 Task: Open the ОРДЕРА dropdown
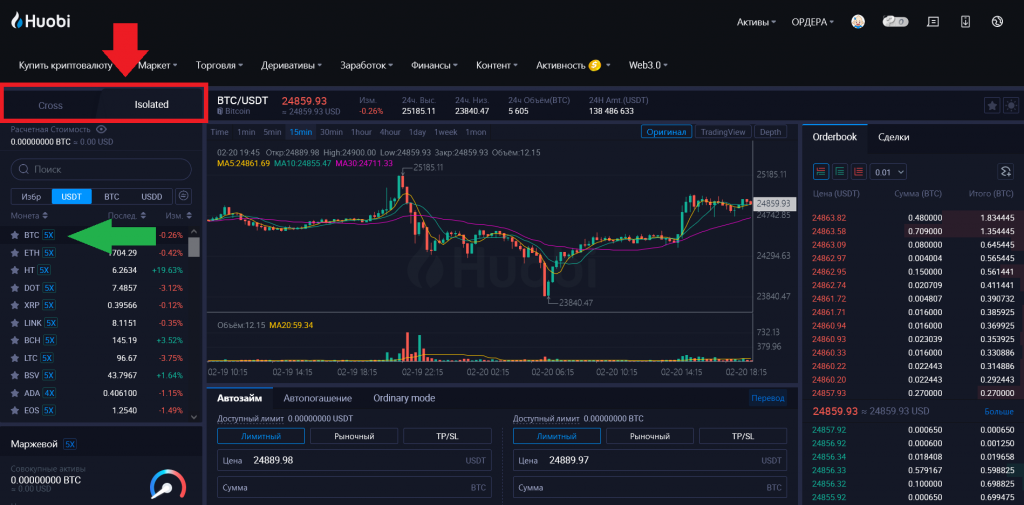pos(813,22)
